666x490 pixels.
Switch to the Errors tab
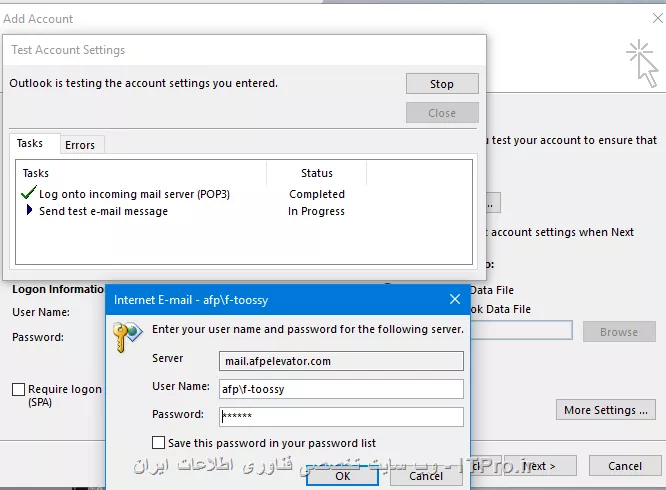coord(80,145)
